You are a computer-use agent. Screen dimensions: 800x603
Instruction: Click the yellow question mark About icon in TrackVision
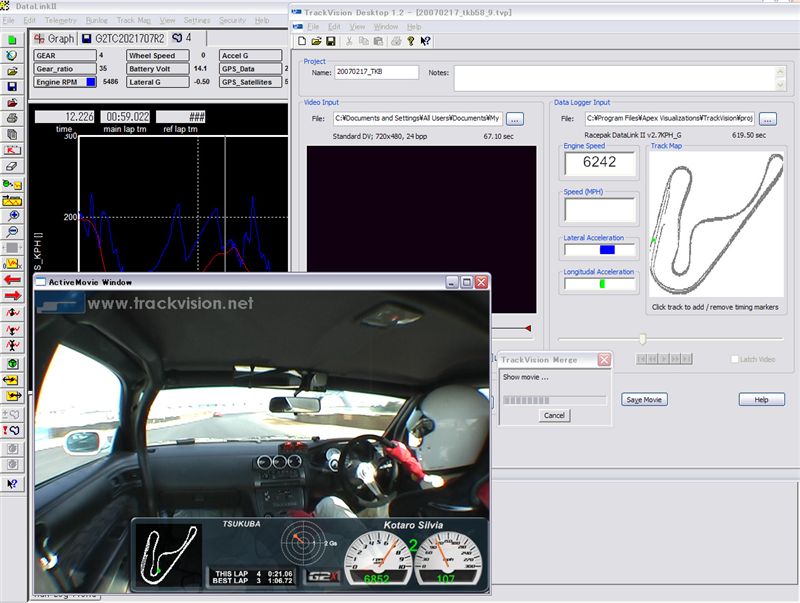(x=411, y=41)
